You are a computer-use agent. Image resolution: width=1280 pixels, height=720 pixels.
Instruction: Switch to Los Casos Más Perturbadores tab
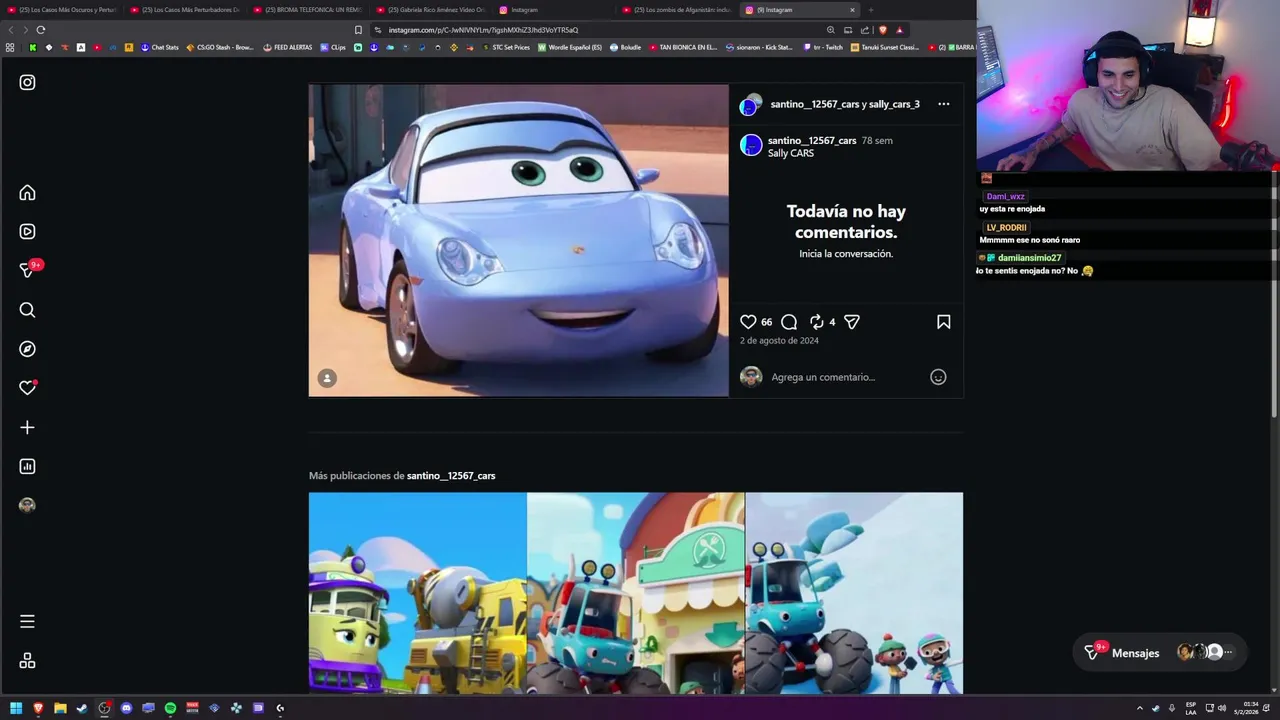click(x=185, y=10)
